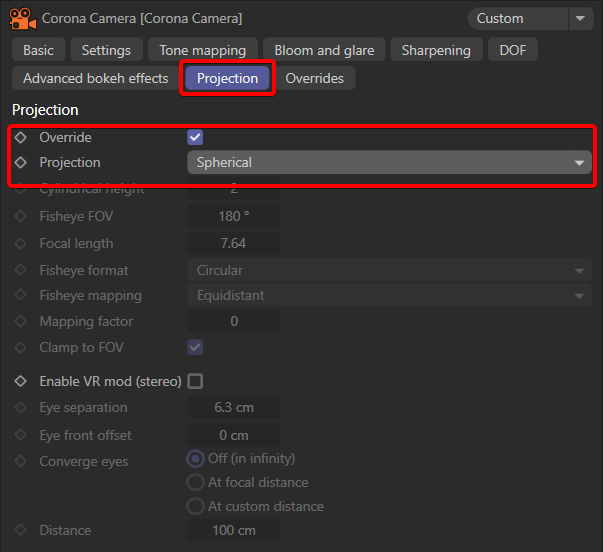Click the Override keyframe diamond
The width and height of the screenshot is (603, 552).
pos(20,137)
